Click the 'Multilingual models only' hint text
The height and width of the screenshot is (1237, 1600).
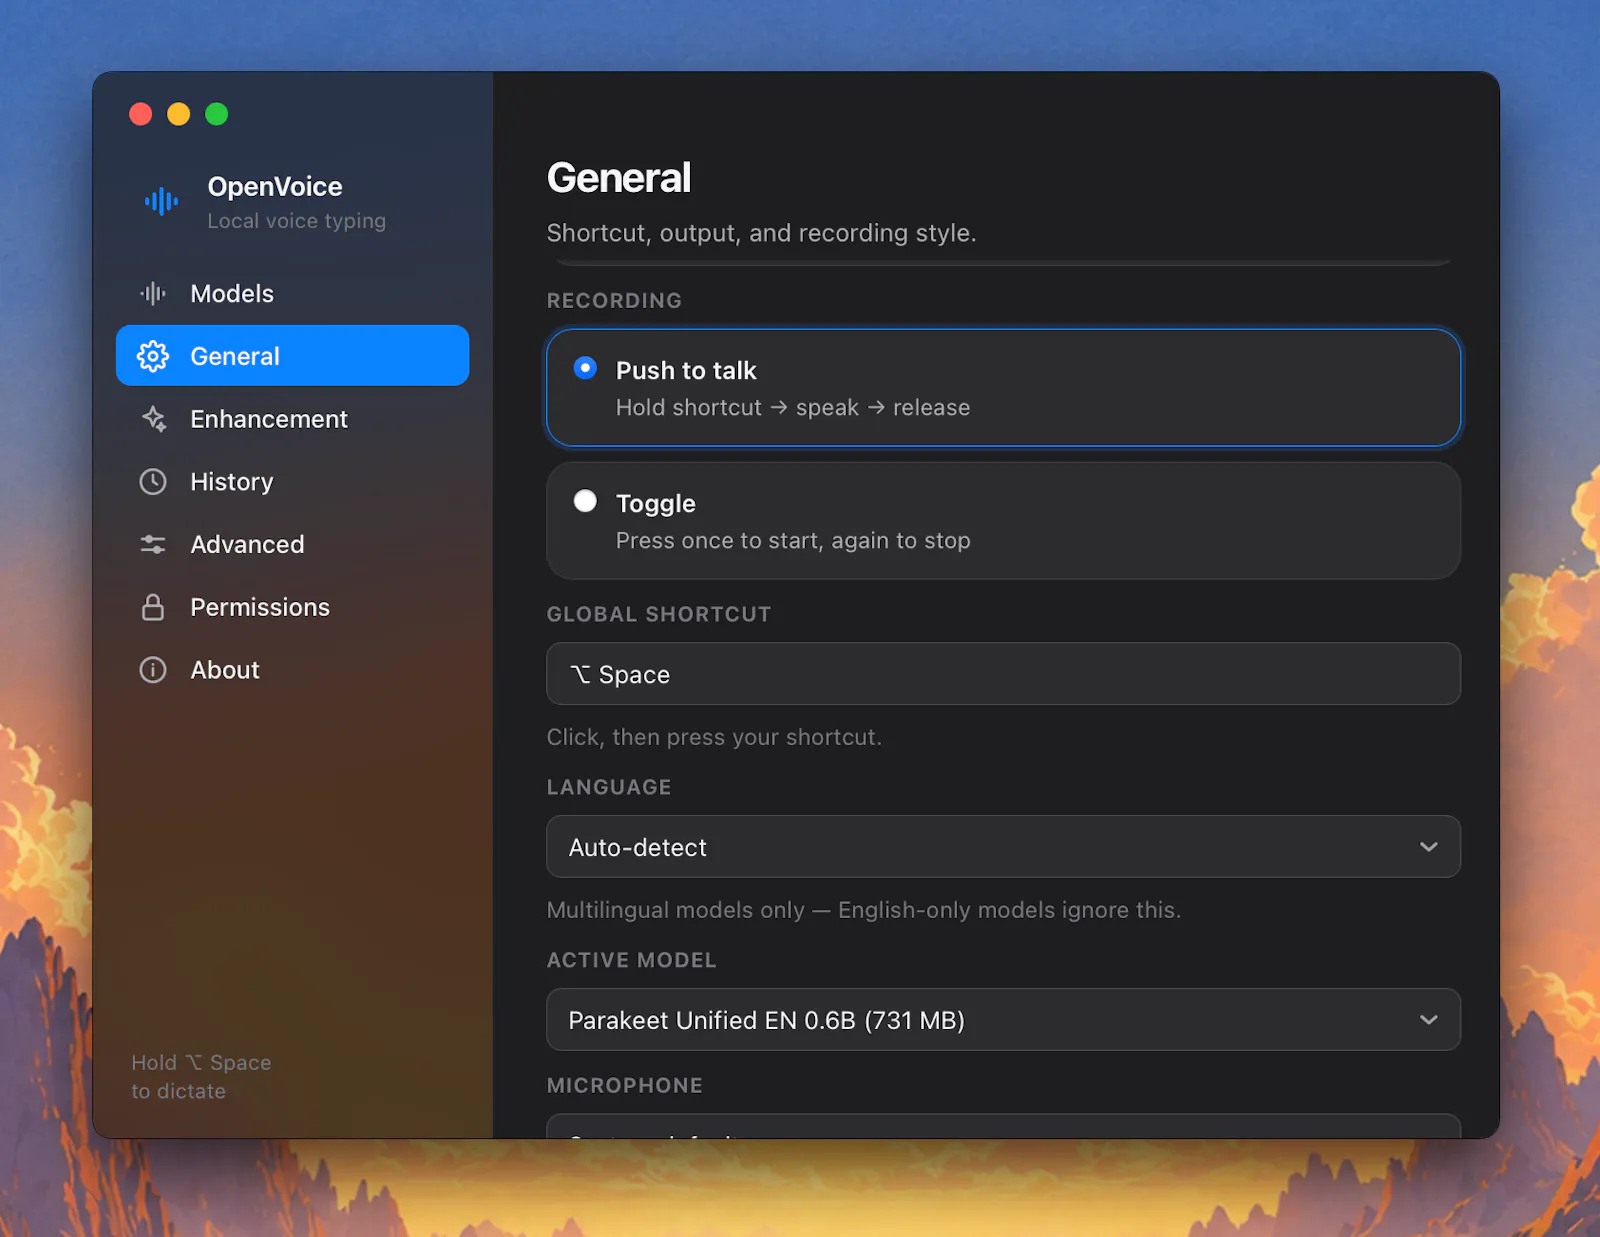tap(864, 910)
